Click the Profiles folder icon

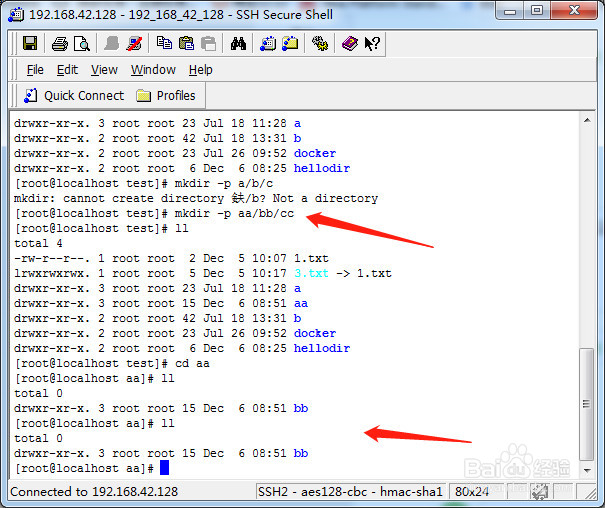143,96
